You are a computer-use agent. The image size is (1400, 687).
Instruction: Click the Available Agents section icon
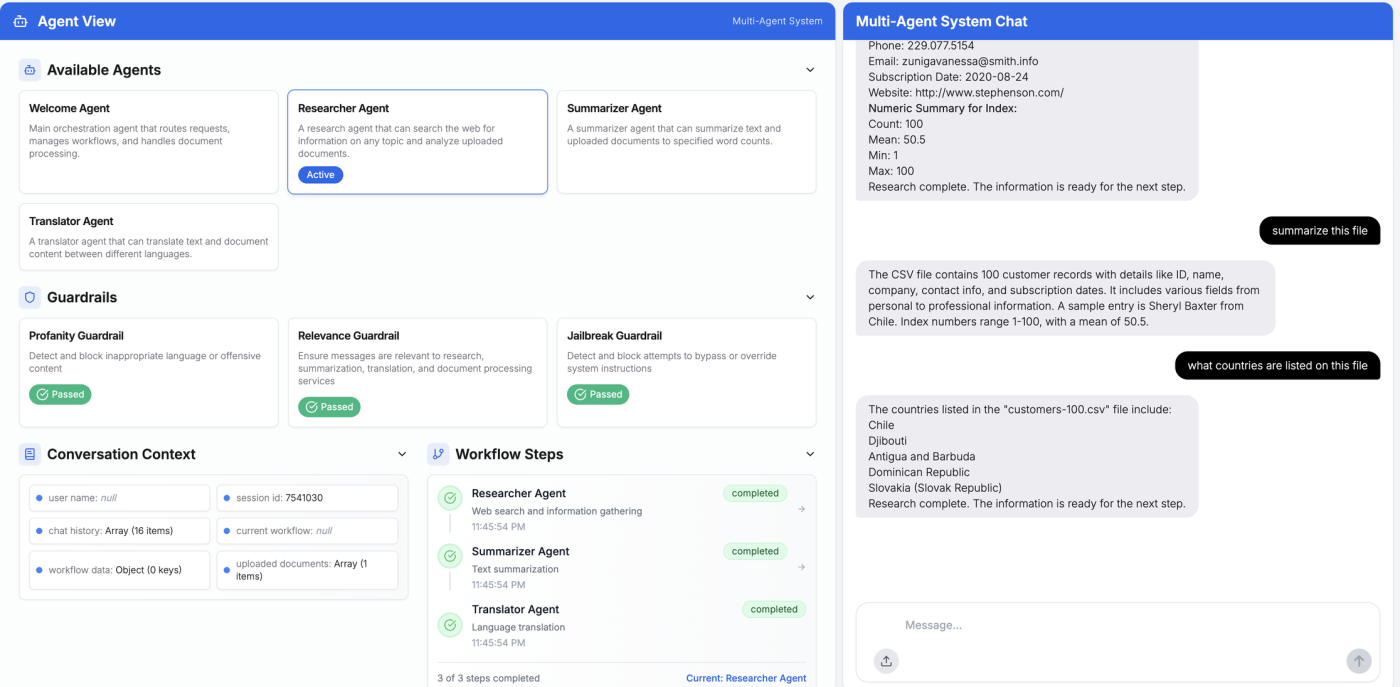coord(27,70)
